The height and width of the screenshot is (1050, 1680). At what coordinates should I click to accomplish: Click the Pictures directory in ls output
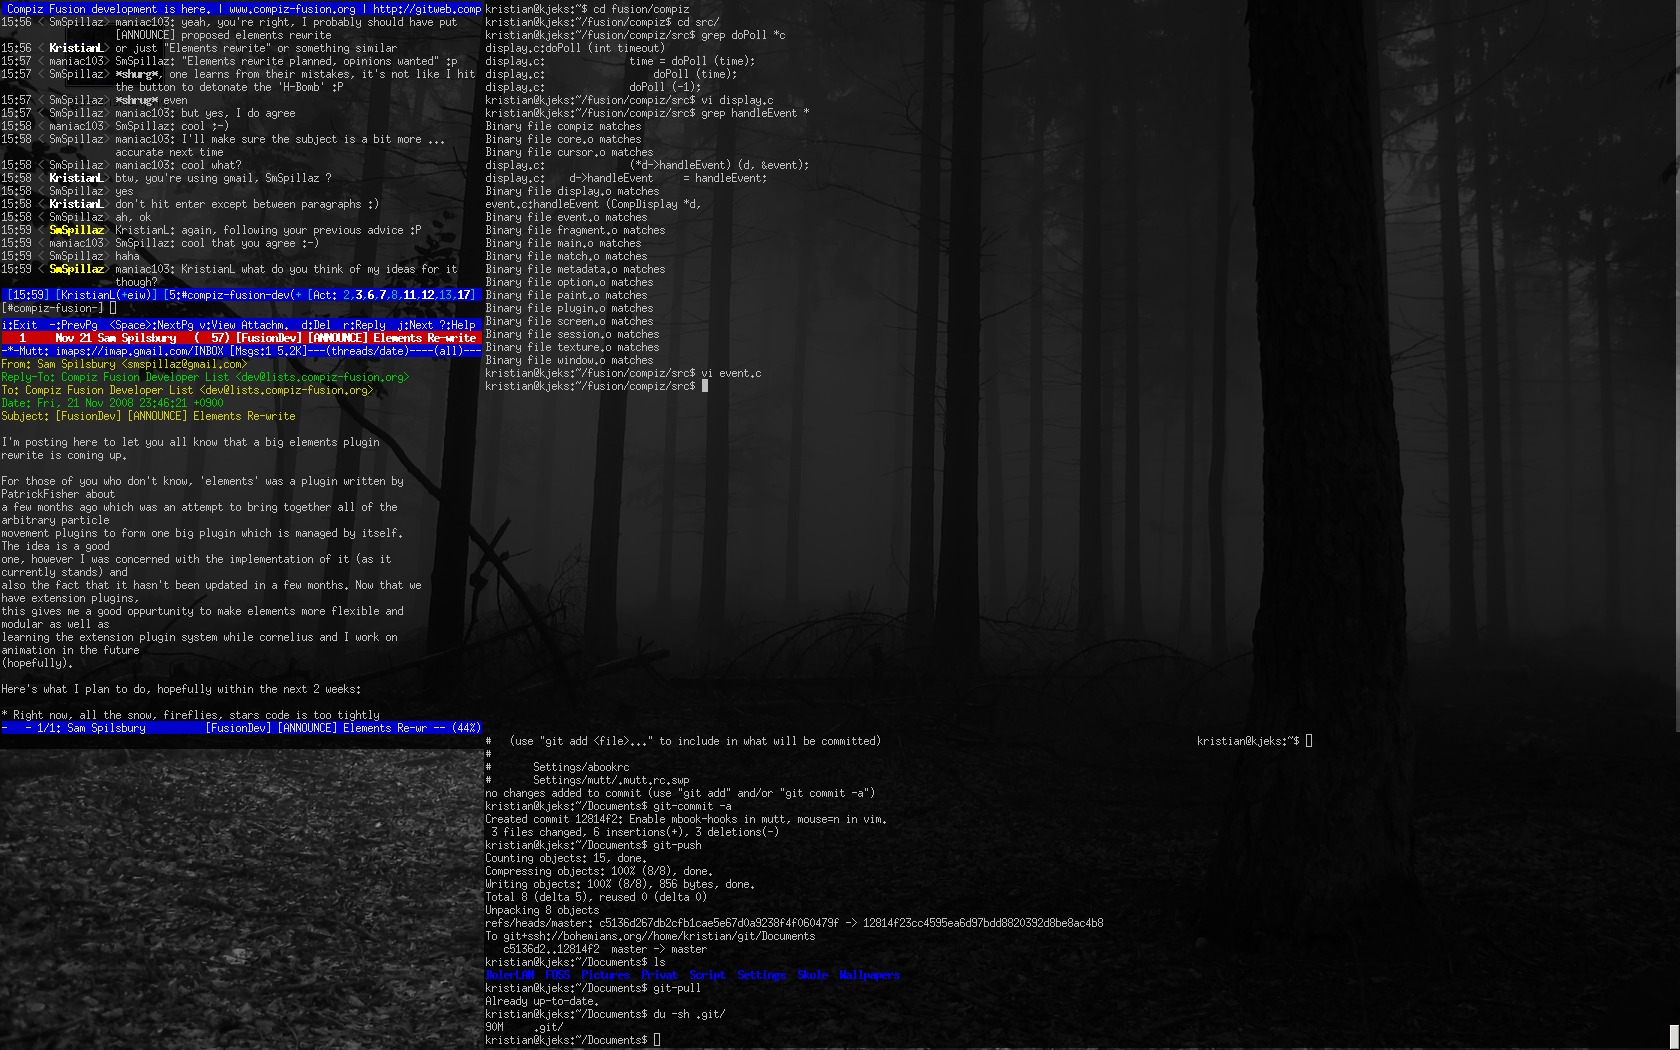click(x=605, y=975)
